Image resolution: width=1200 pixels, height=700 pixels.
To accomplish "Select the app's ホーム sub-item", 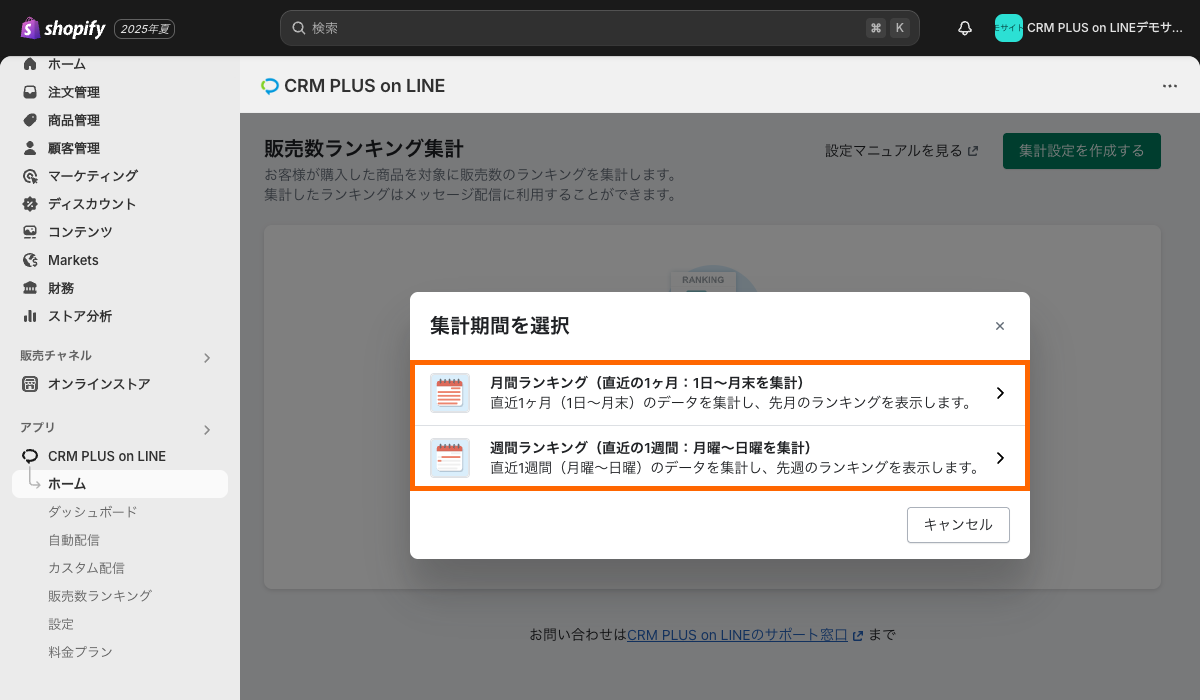I will coord(120,484).
